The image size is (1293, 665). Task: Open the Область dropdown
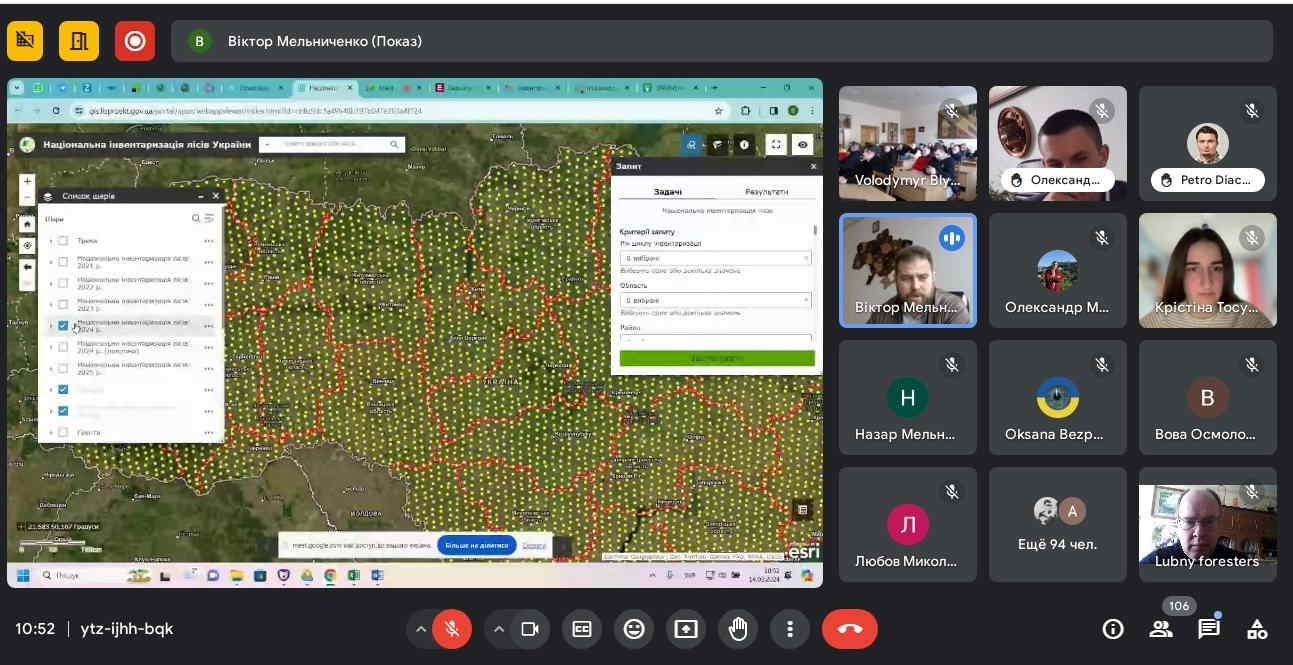pos(715,300)
